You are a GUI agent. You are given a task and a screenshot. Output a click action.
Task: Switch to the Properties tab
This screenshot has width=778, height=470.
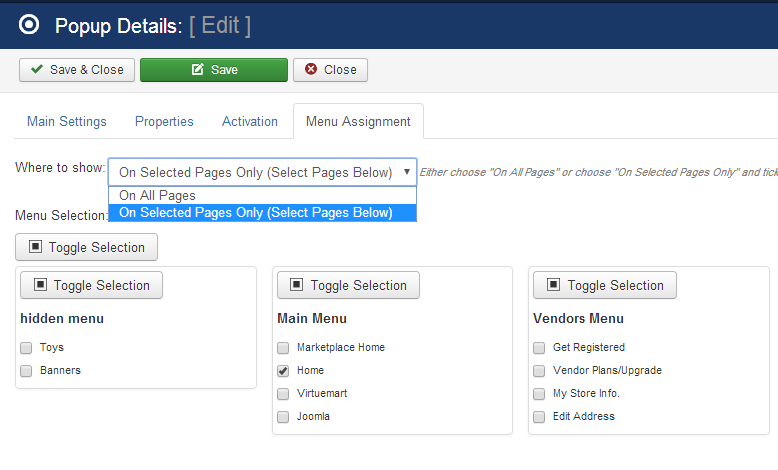tap(164, 122)
